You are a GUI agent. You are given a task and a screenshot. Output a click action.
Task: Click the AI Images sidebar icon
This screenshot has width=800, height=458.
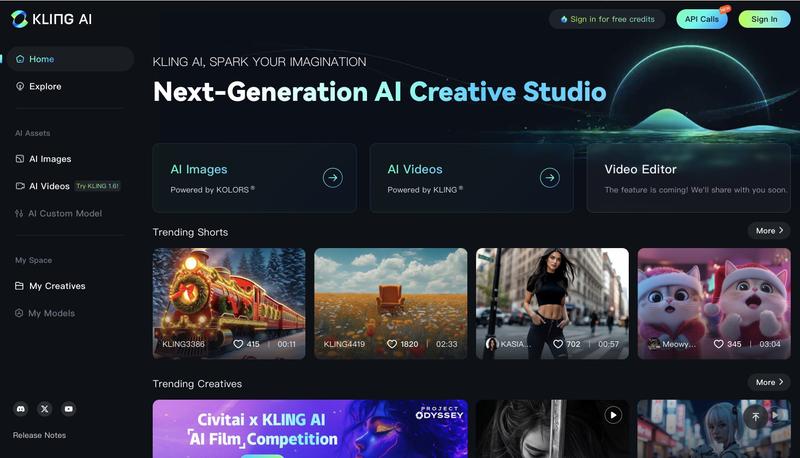(20, 159)
